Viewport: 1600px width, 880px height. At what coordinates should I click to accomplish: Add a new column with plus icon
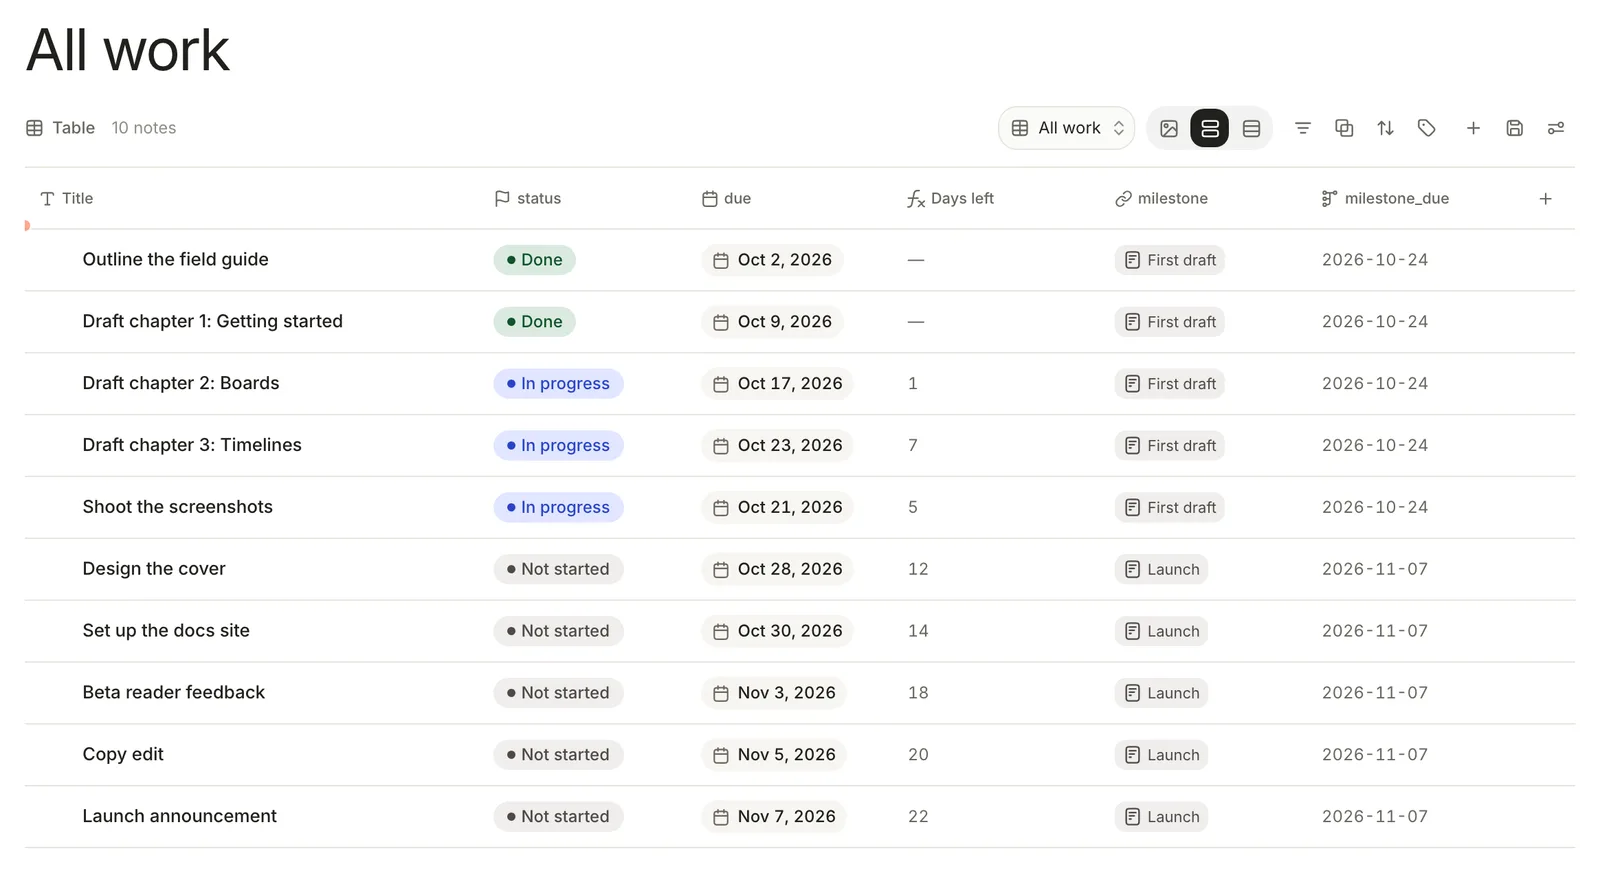tap(1545, 199)
